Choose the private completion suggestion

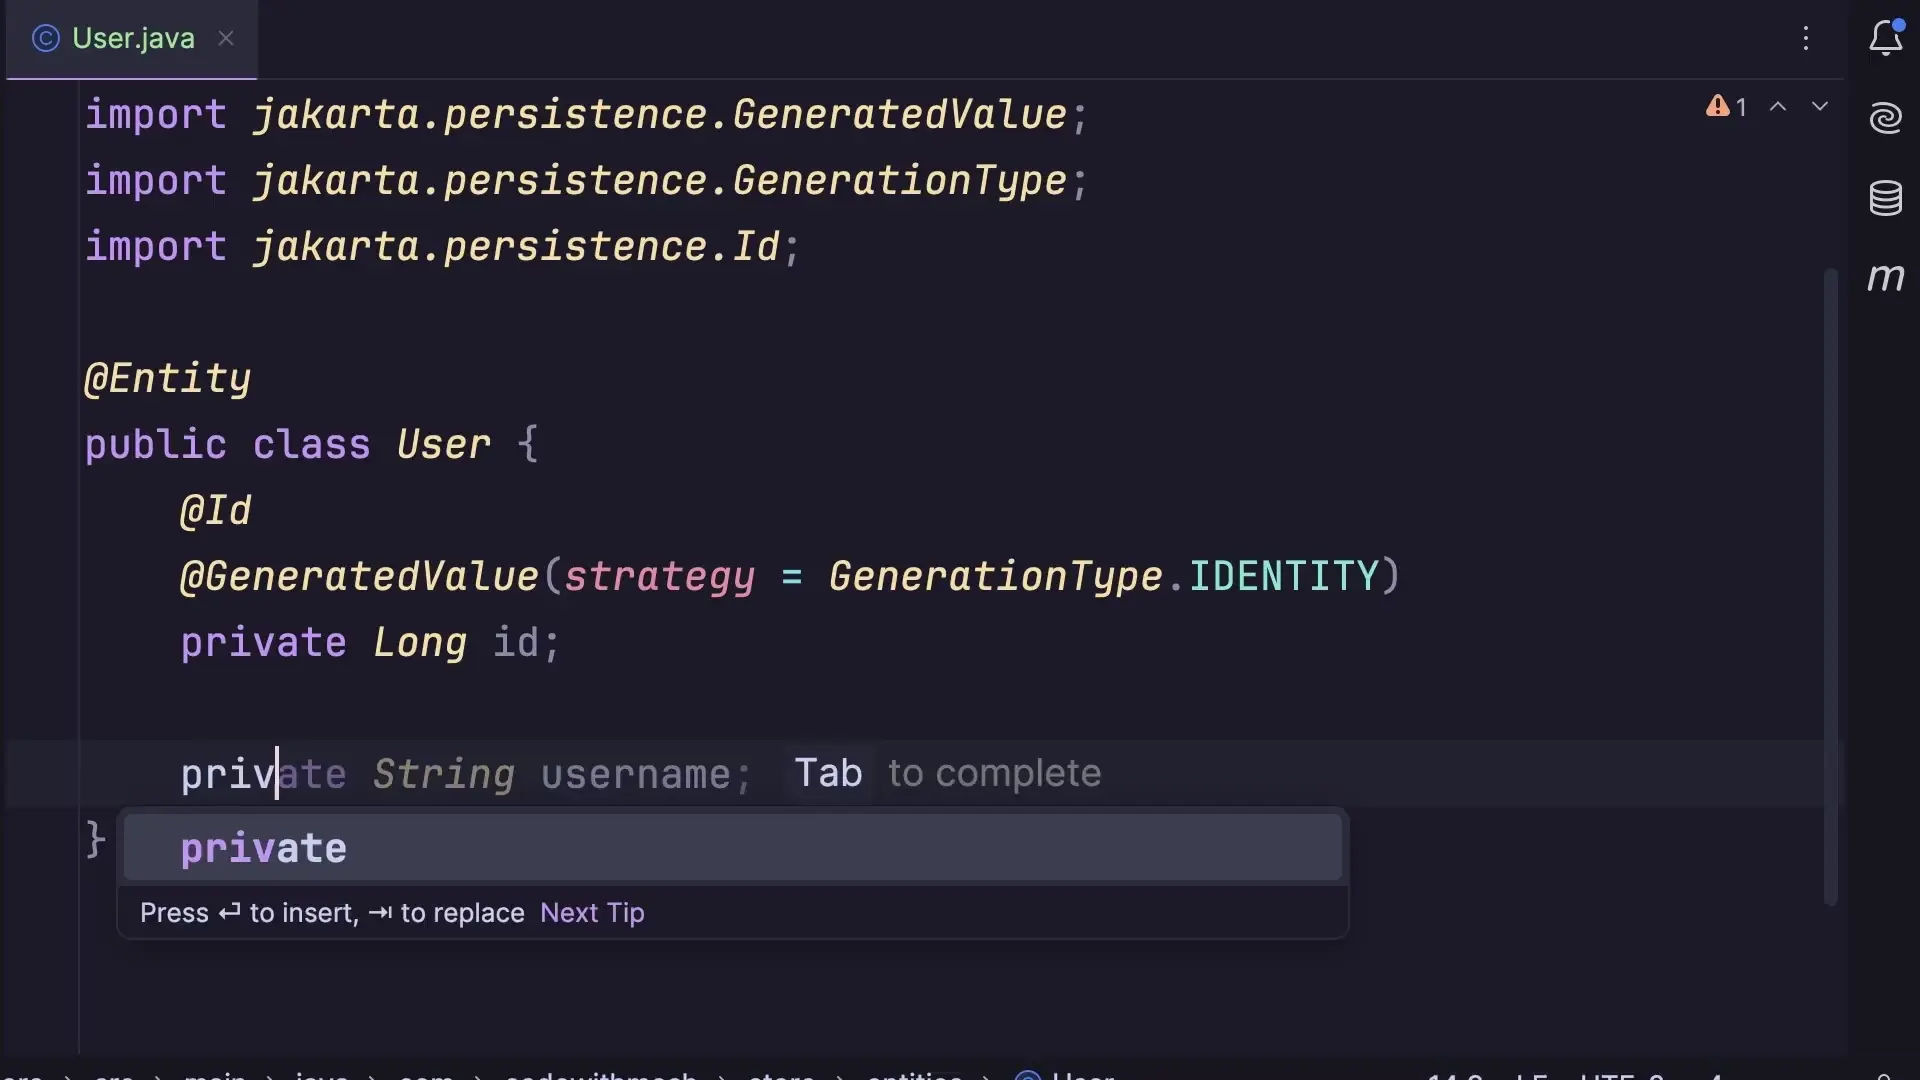[x=732, y=848]
